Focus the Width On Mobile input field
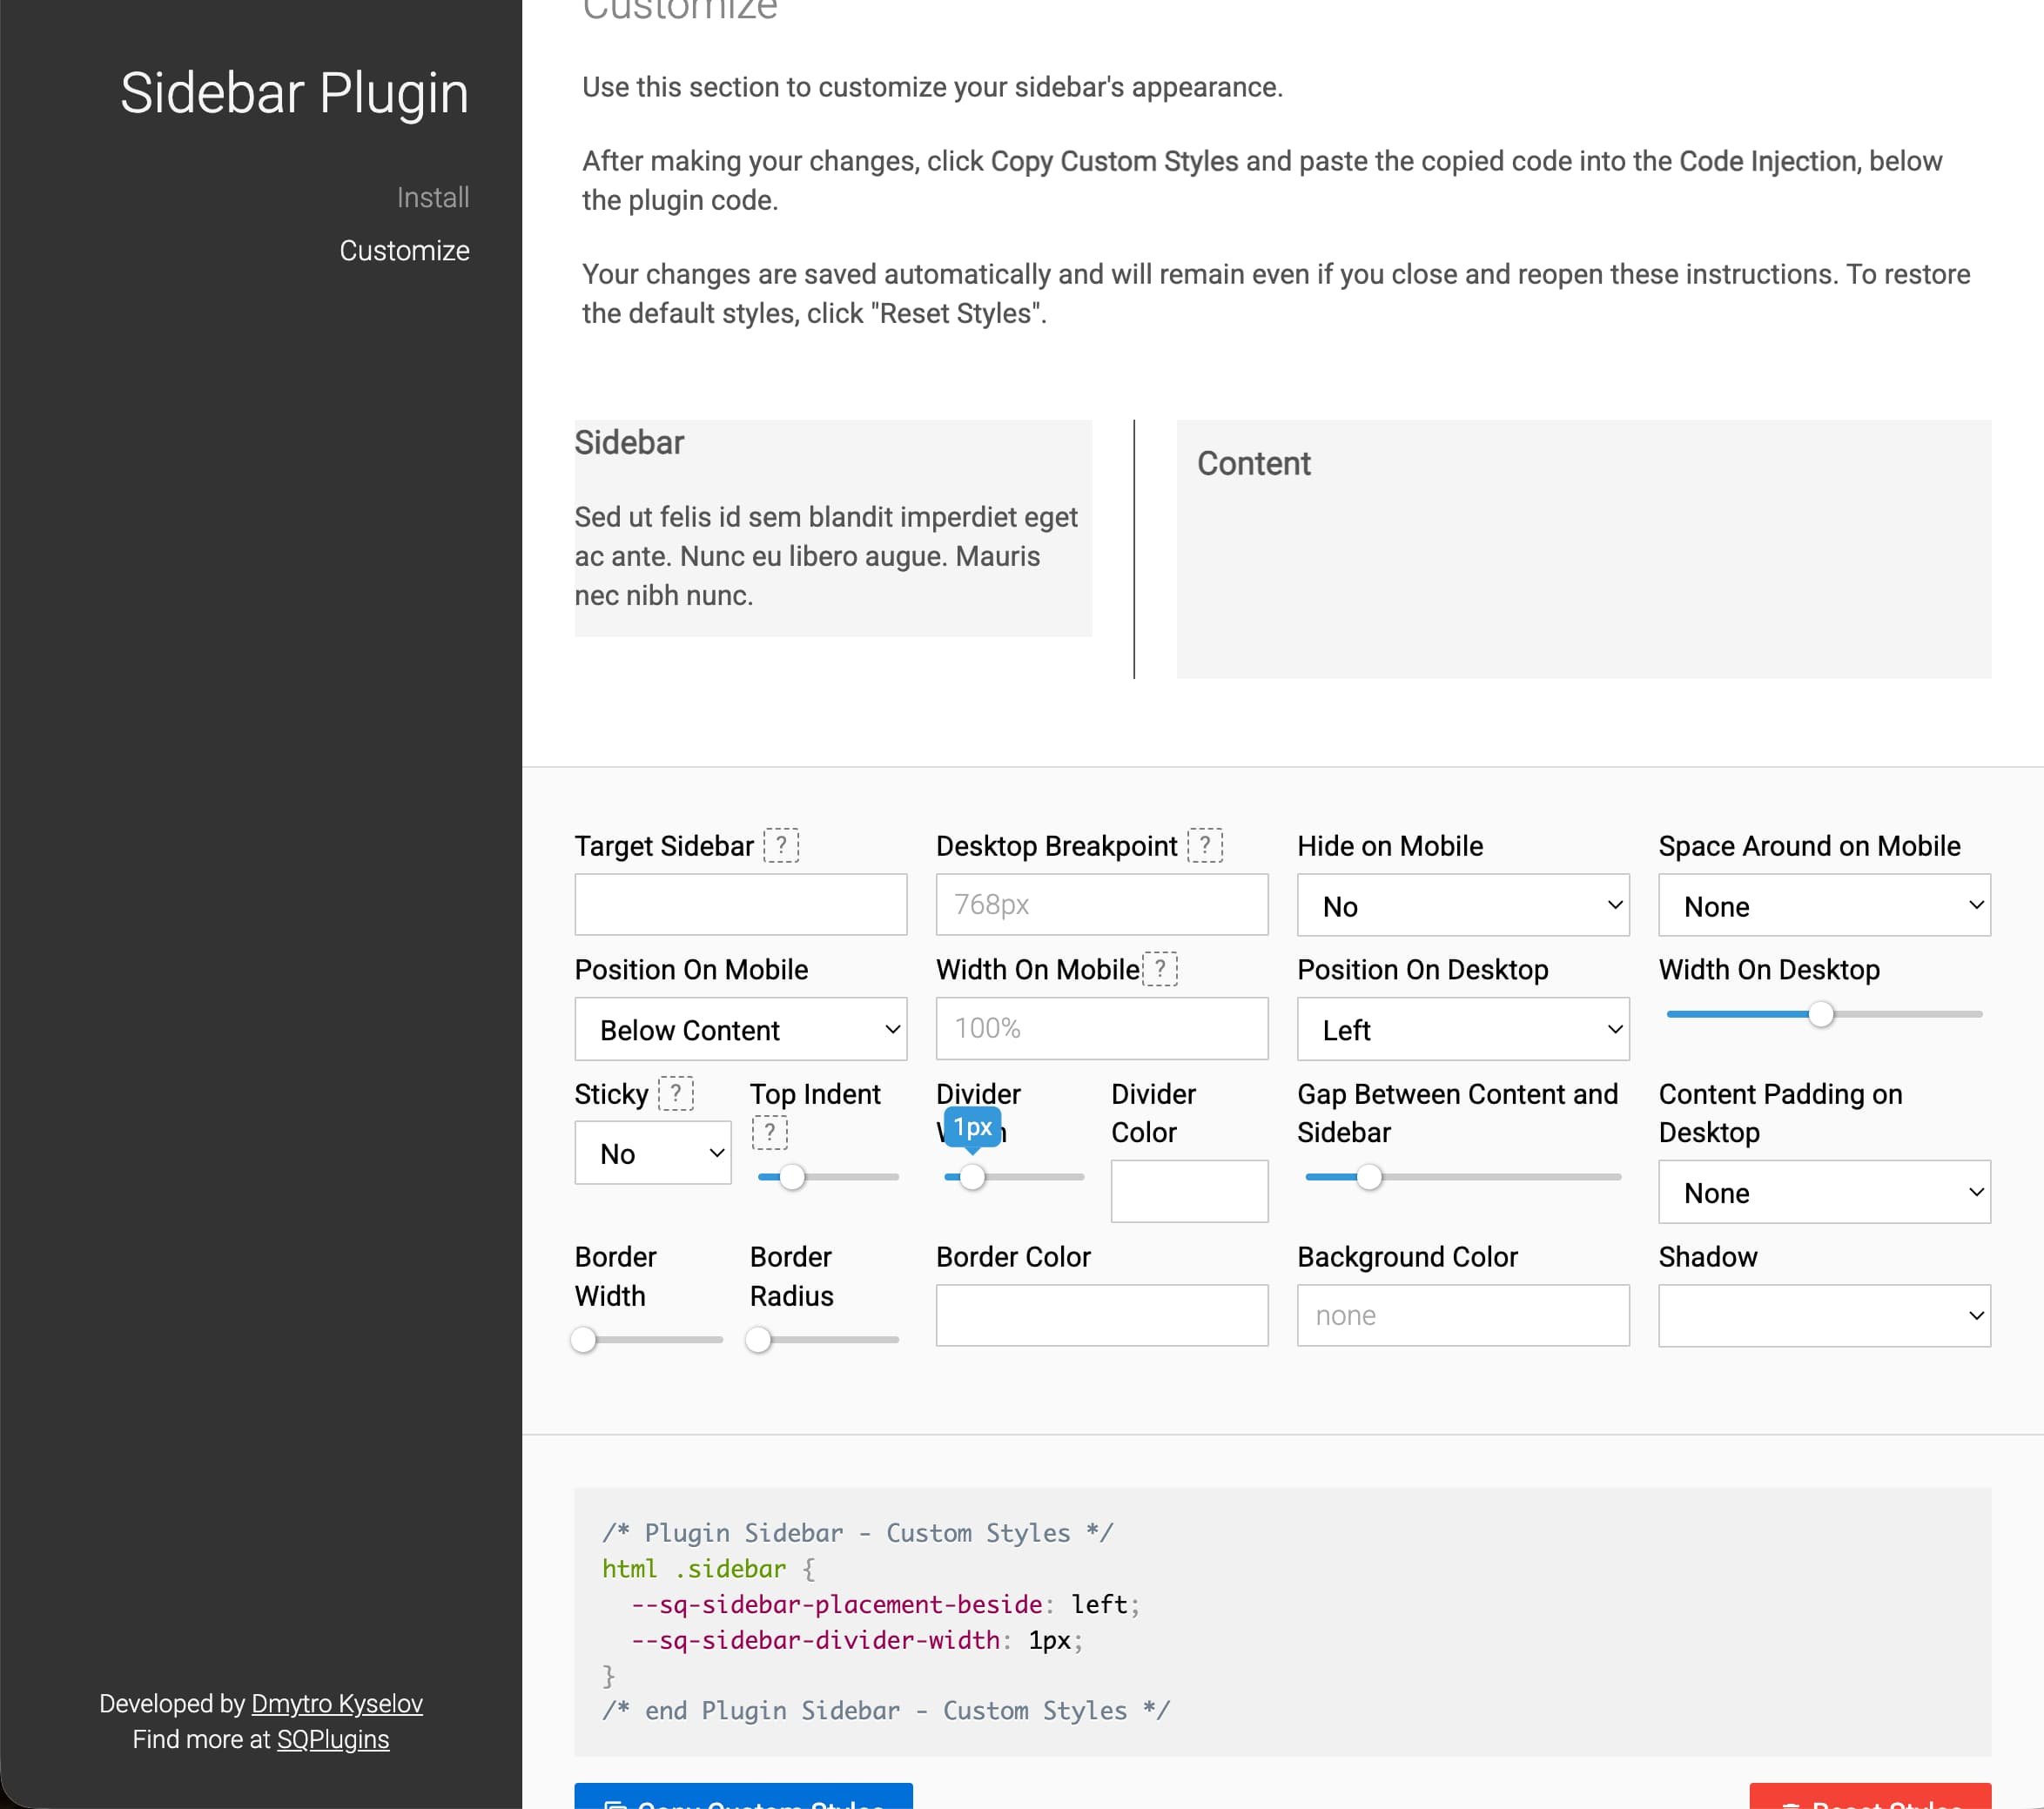 (1101, 1028)
